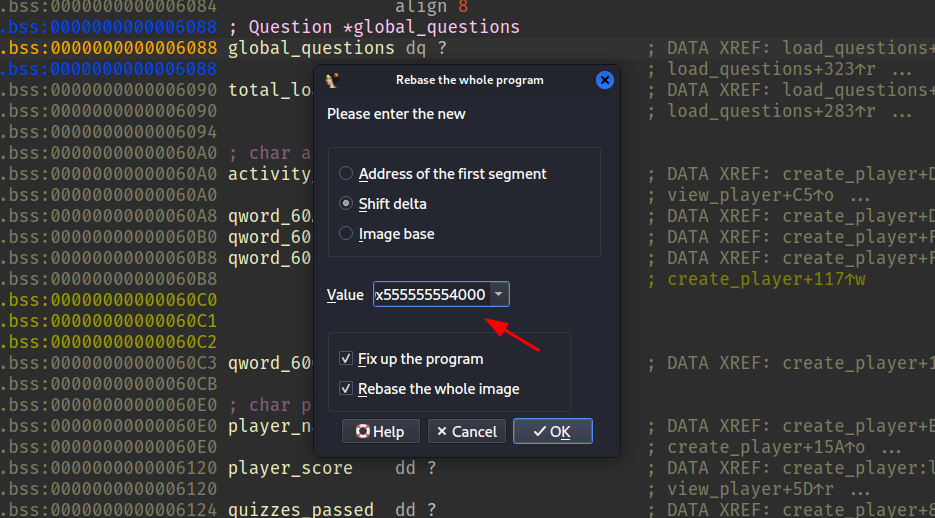Screen dimensions: 935x518
Task: Select the player_score label in disassembly
Action: tap(290, 468)
